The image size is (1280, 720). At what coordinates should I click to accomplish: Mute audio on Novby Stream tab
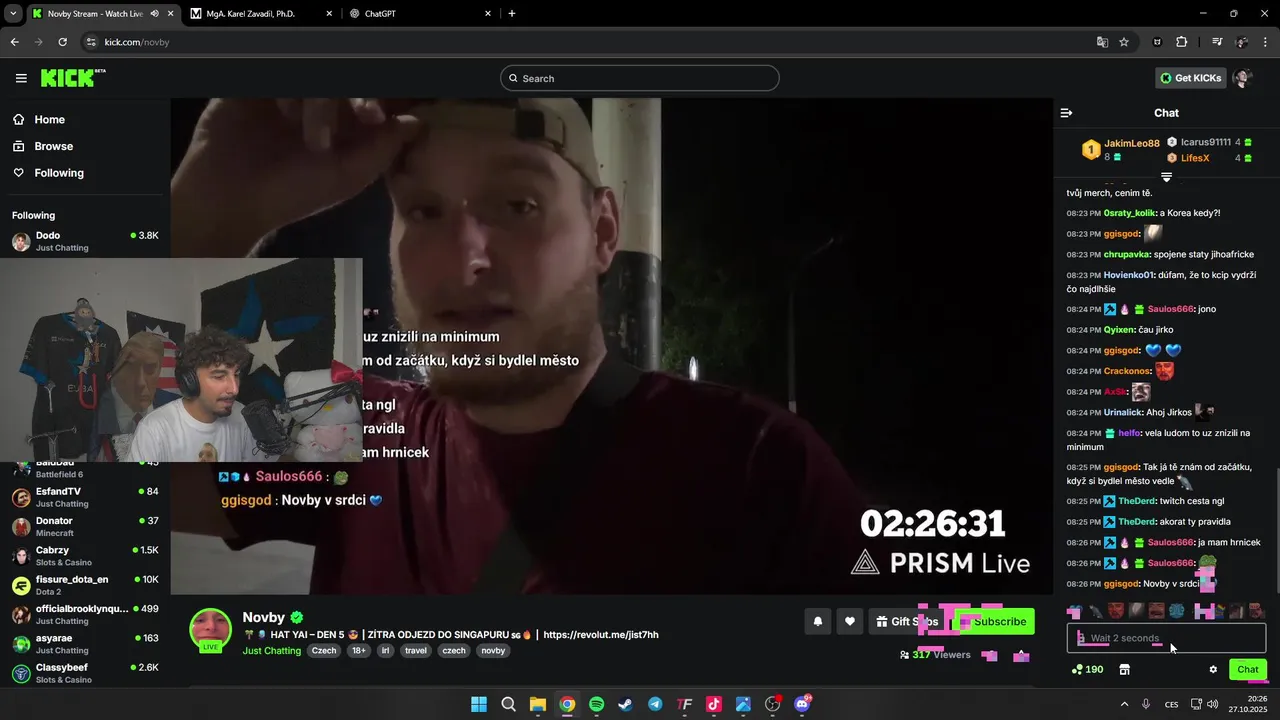(154, 14)
